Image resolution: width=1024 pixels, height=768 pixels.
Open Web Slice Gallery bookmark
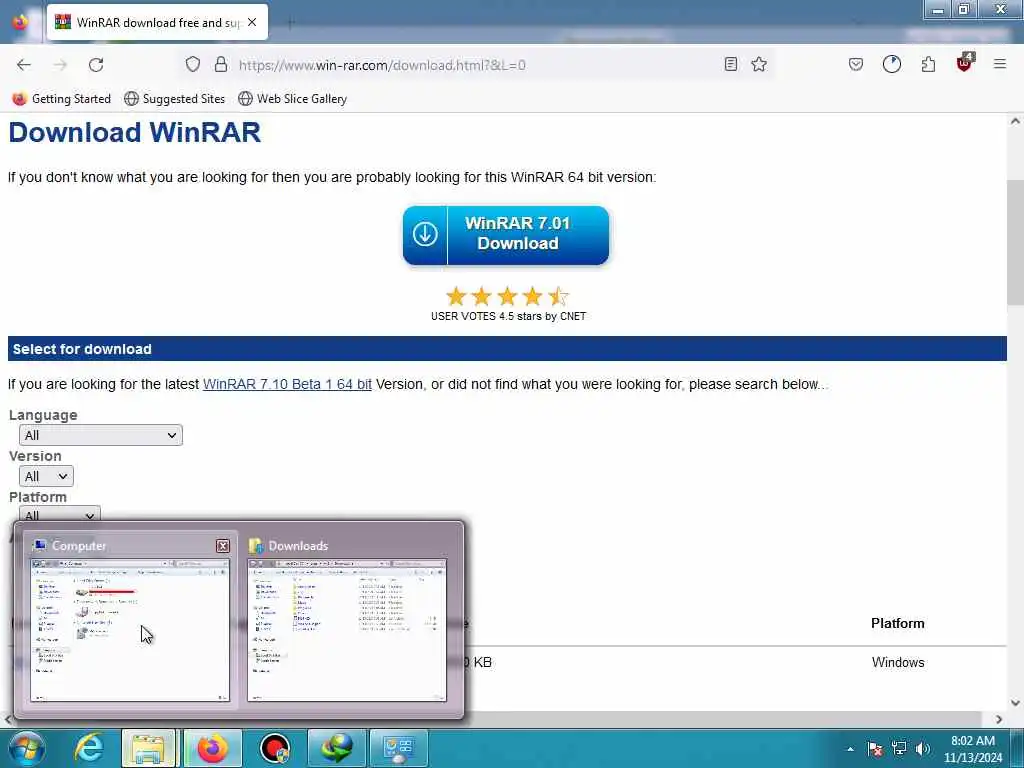[293, 99]
